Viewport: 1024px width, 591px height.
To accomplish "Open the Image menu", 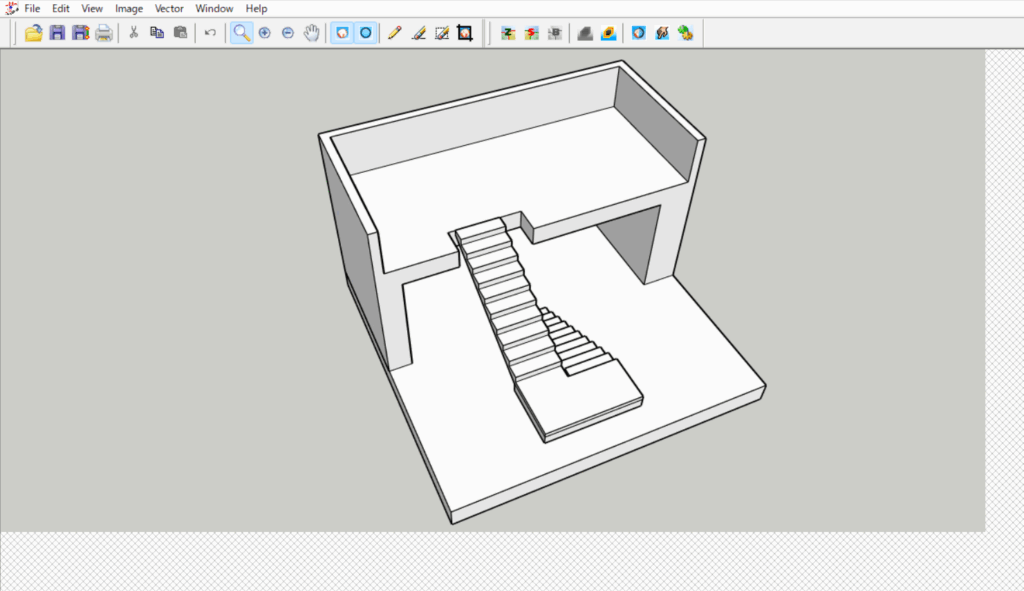I will pos(129,8).
